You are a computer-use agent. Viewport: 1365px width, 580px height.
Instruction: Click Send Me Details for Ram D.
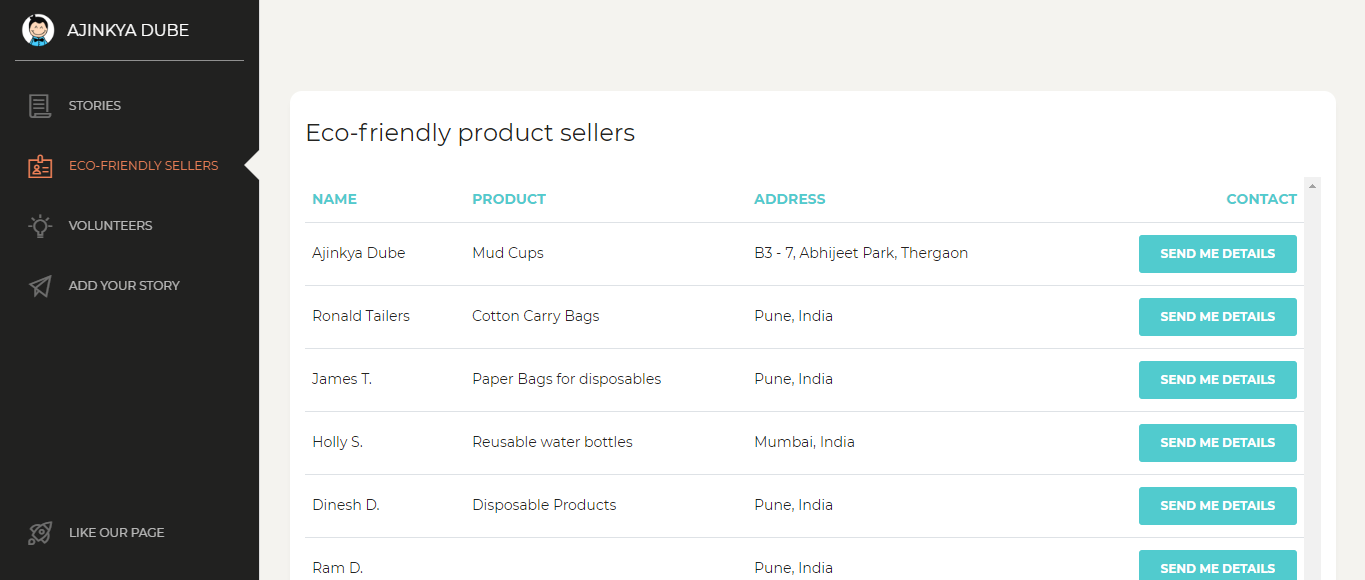coord(1217,567)
